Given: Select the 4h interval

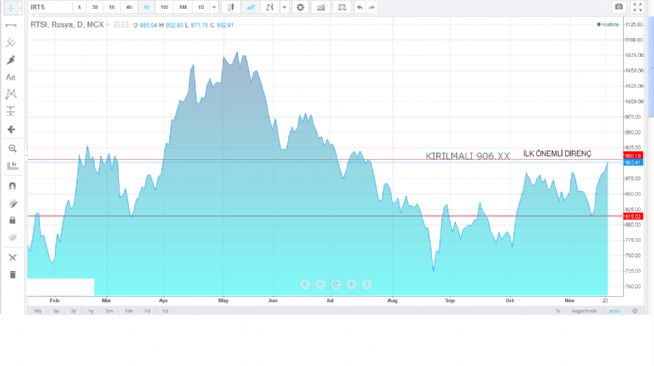Looking at the screenshot, I should click(129, 7).
